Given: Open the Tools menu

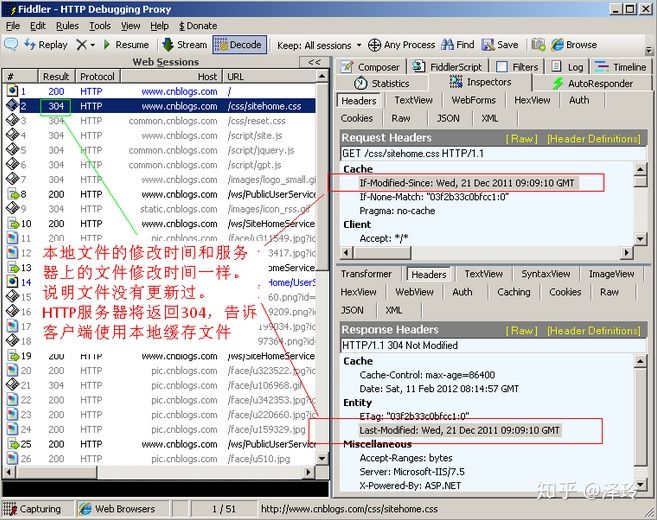Looking at the screenshot, I should pyautogui.click(x=100, y=26).
